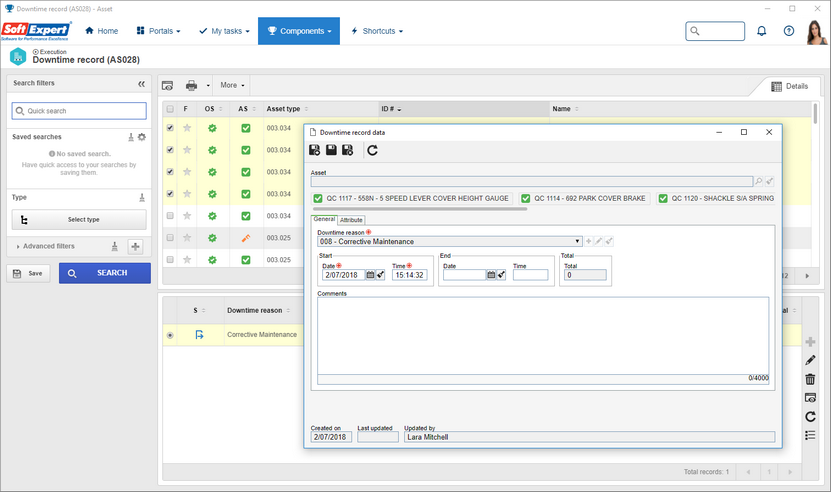Edit downtime record with right-side pencil icon
The image size is (831, 492).
(x=810, y=361)
